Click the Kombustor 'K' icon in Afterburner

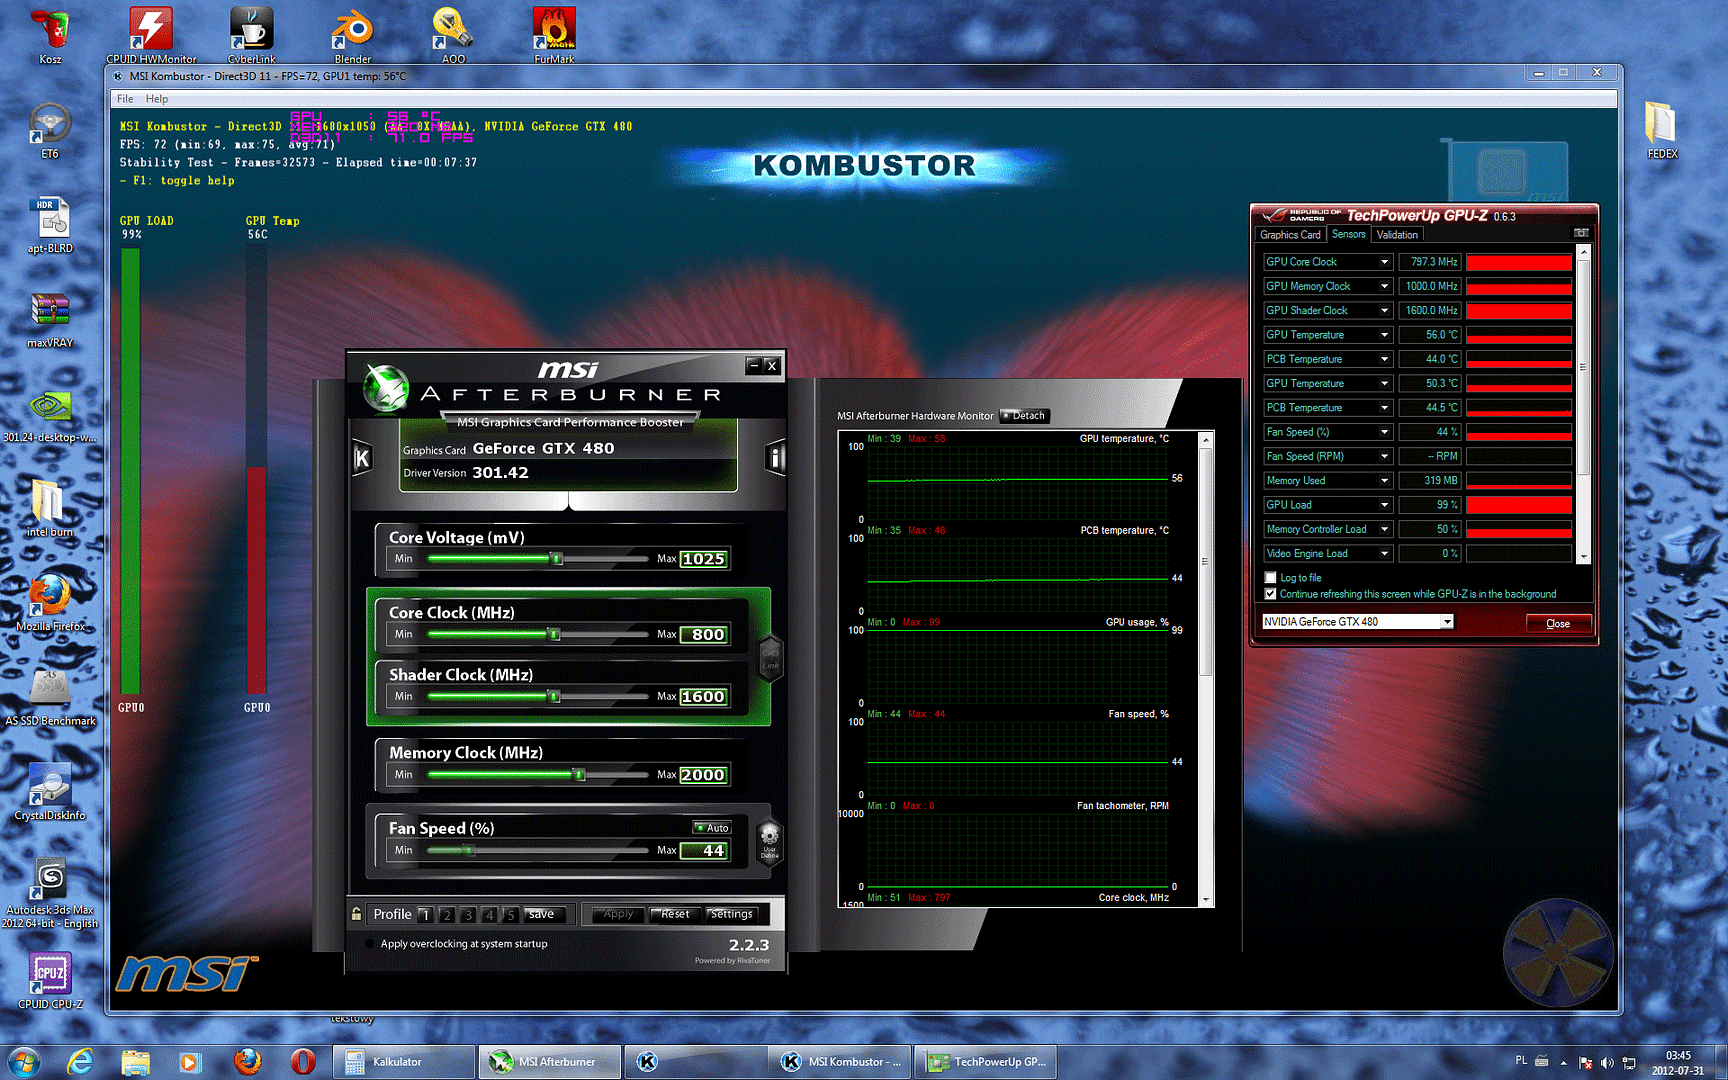pyautogui.click(x=362, y=458)
